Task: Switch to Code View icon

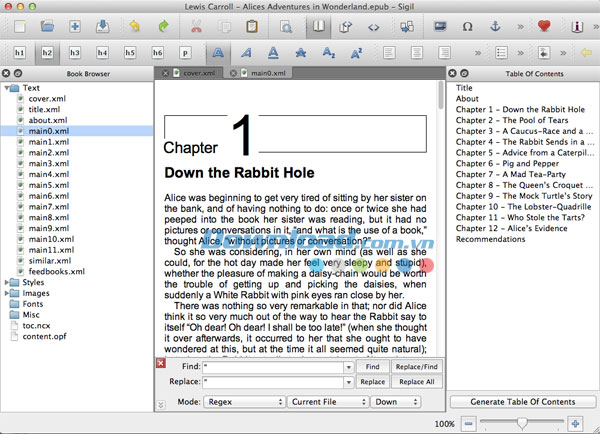Action: 373,25
